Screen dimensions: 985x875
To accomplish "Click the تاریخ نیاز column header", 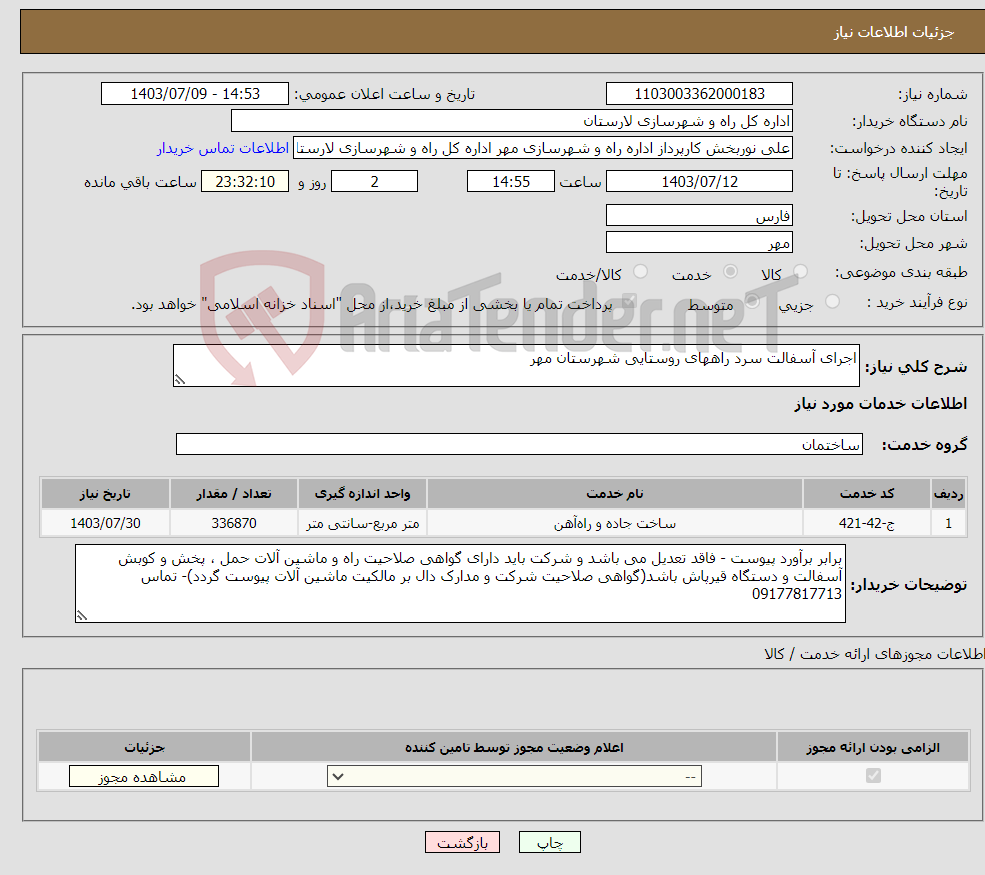I will tap(105, 494).
